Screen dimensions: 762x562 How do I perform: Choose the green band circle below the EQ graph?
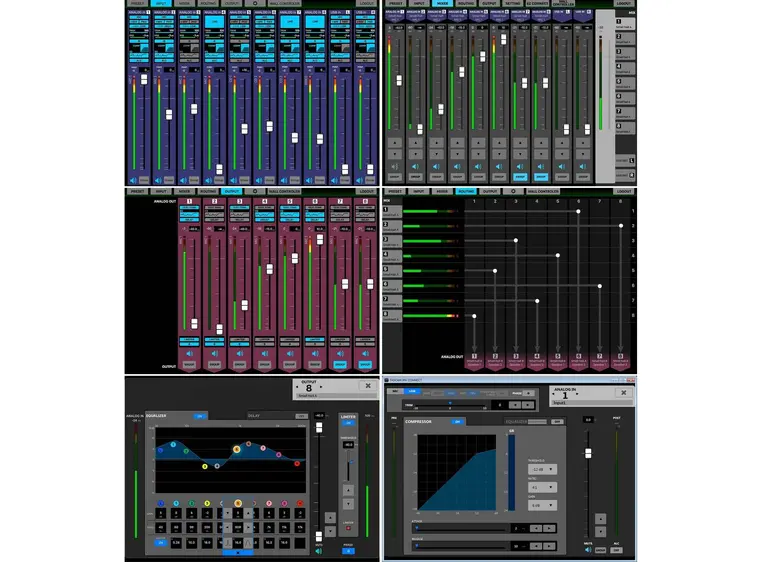click(x=191, y=503)
